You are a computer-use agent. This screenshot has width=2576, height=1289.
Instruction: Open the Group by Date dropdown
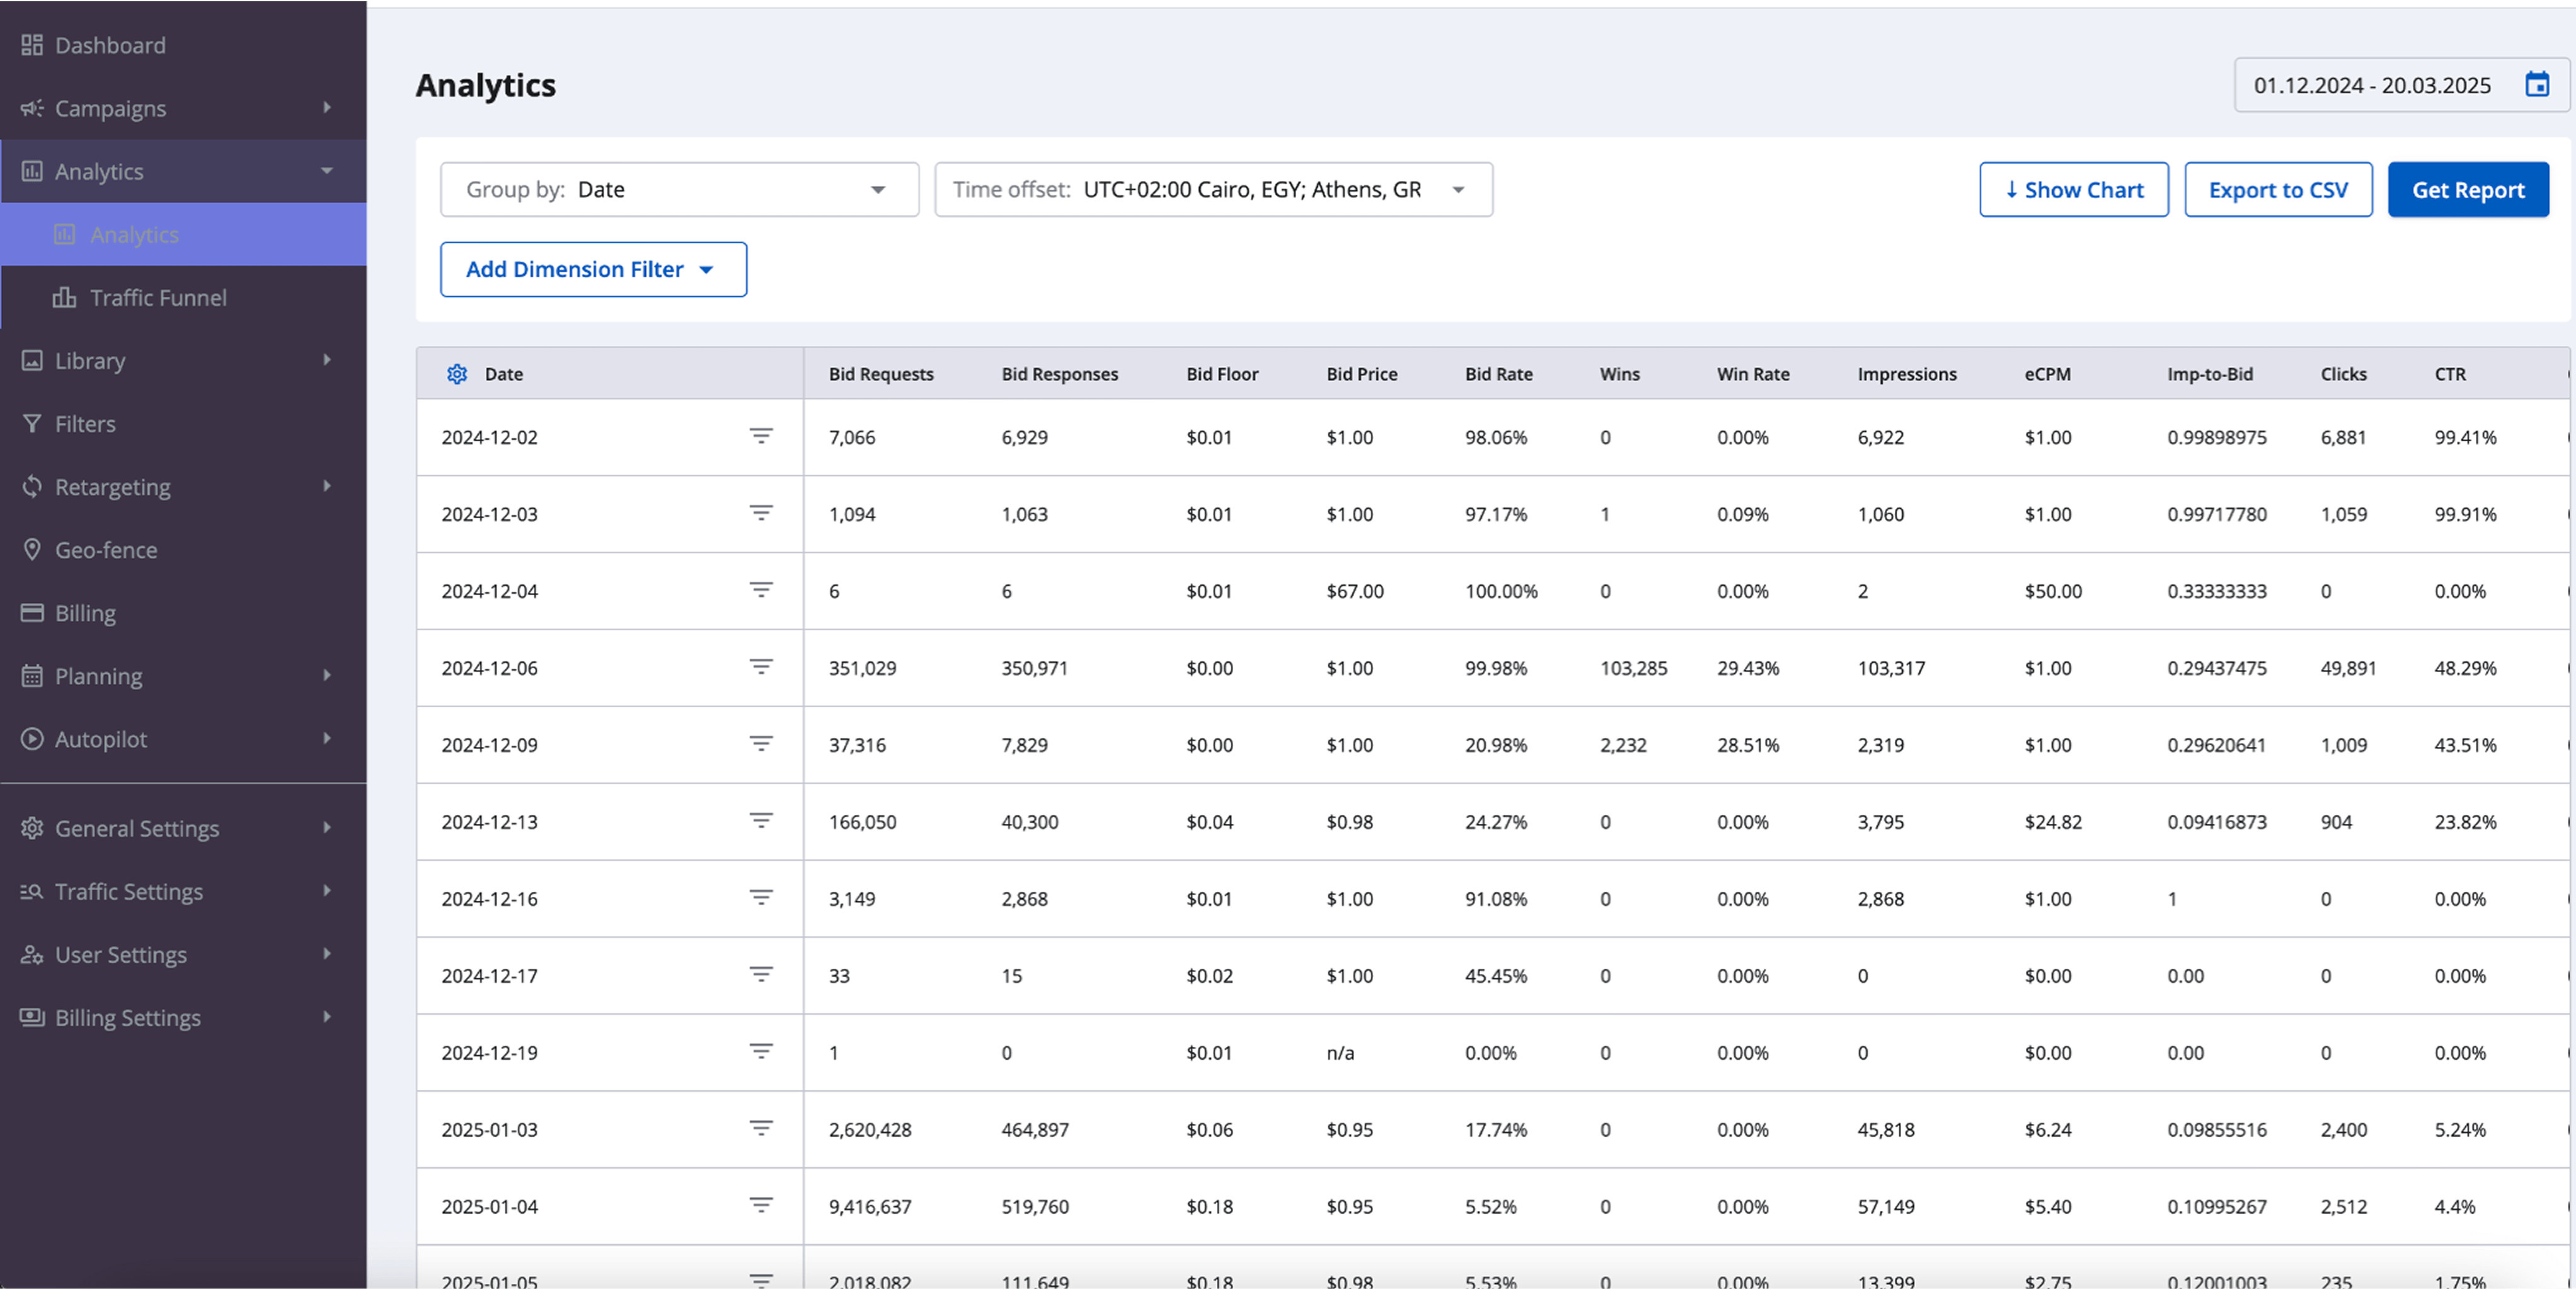tap(679, 189)
